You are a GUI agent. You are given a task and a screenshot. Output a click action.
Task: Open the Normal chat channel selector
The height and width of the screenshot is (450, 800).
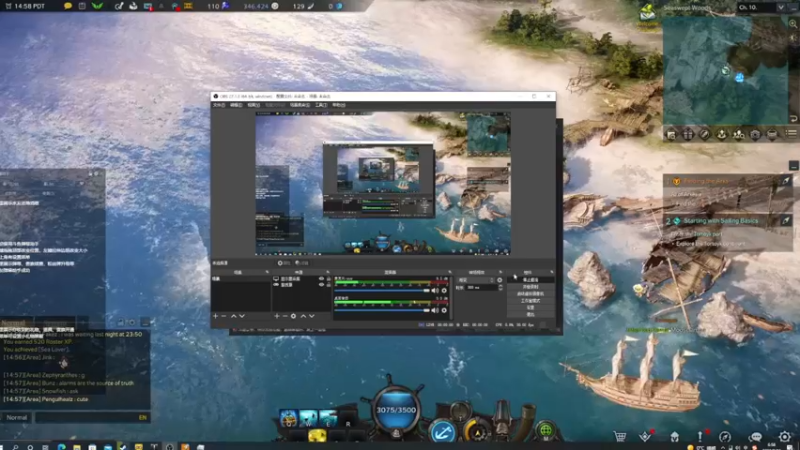pos(17,417)
